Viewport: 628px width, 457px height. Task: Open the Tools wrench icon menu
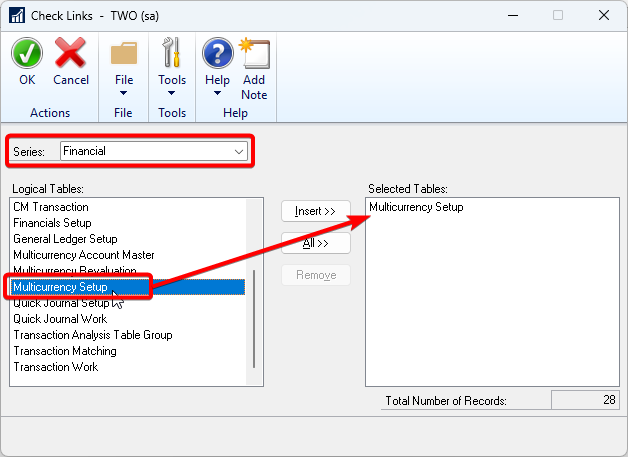[172, 53]
